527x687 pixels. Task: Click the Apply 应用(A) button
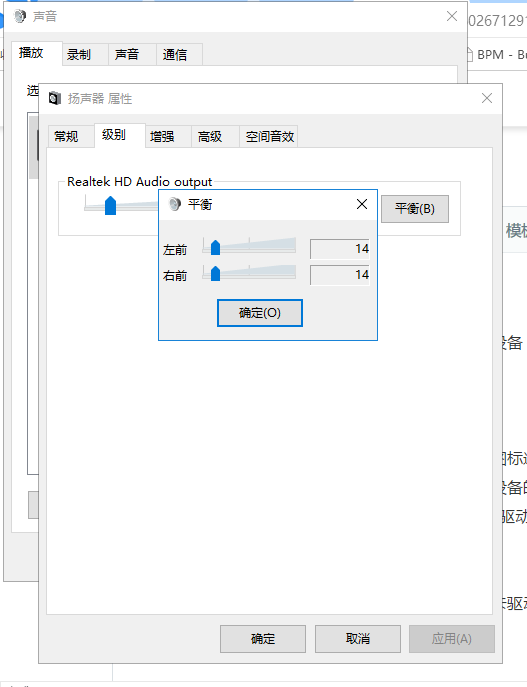click(452, 639)
